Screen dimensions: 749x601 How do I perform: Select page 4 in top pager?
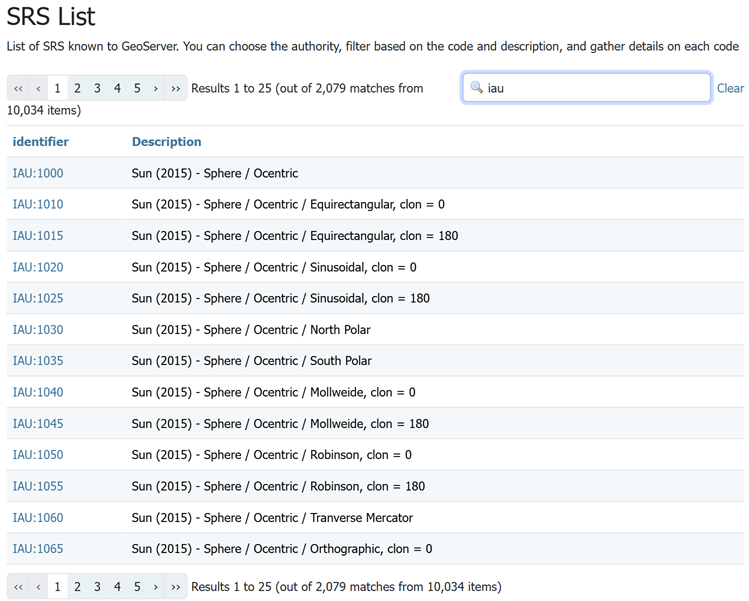(x=118, y=88)
